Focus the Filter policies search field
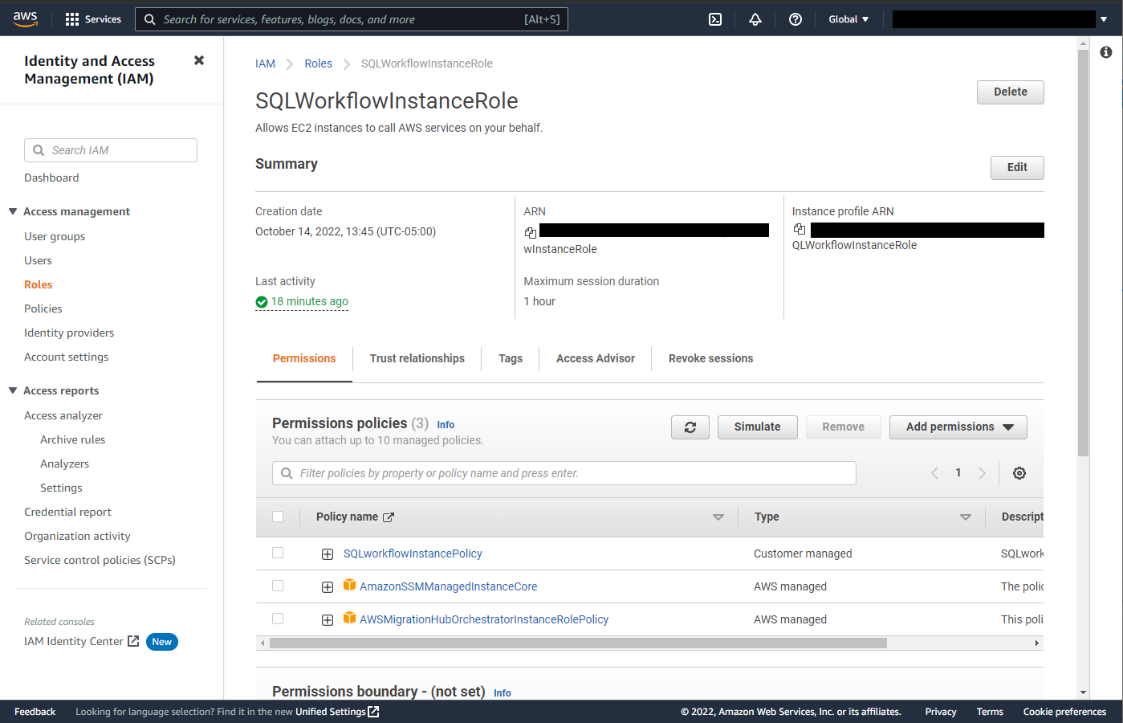Screen dimensions: 1123x723 564,473
